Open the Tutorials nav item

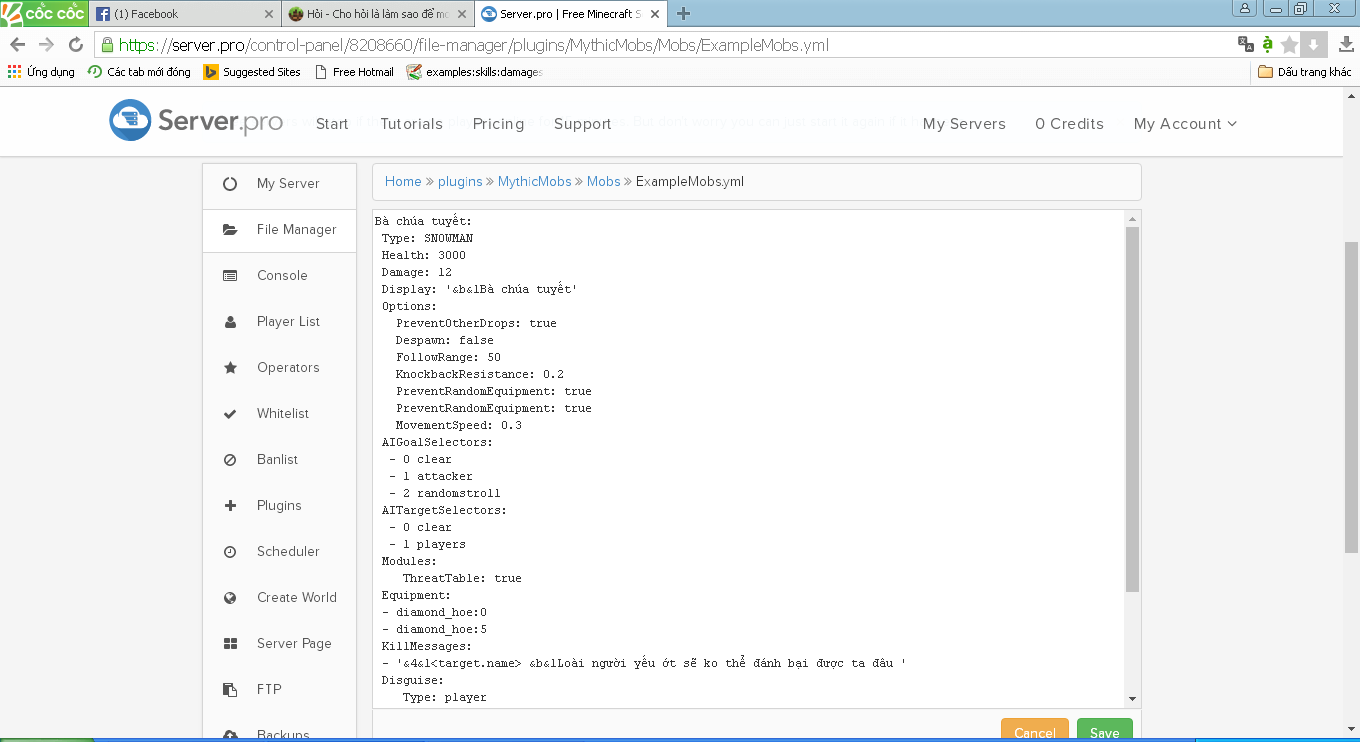pyautogui.click(x=411, y=124)
